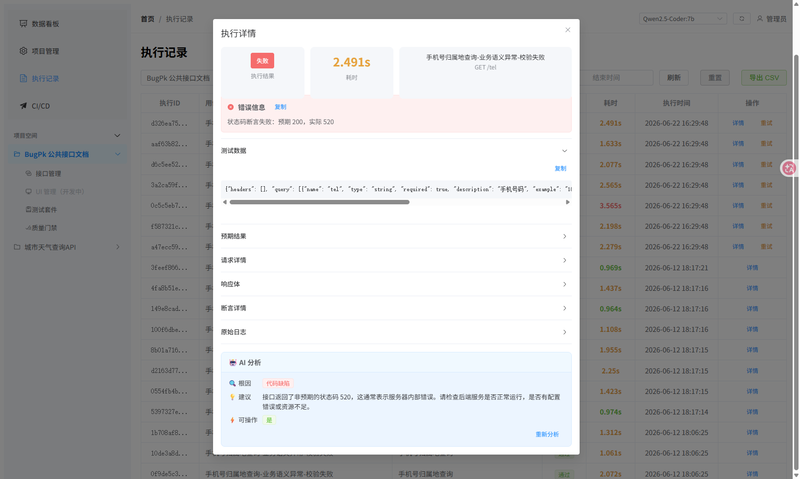This screenshot has height=479, width=800.
Task: Click the 可操作 lightning icon
Action: coord(232,420)
